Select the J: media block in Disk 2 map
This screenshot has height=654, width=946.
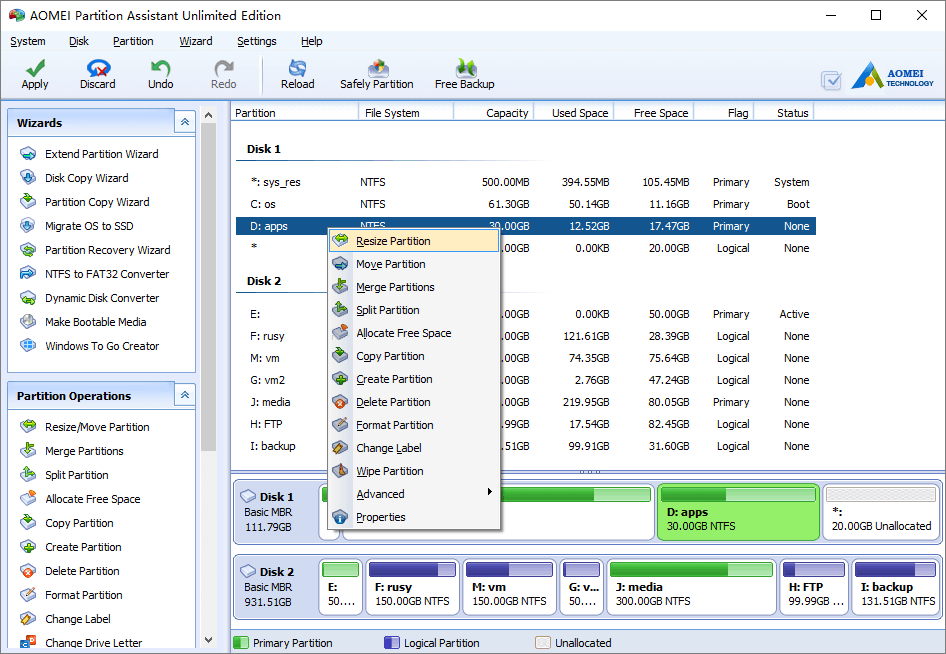(x=691, y=587)
